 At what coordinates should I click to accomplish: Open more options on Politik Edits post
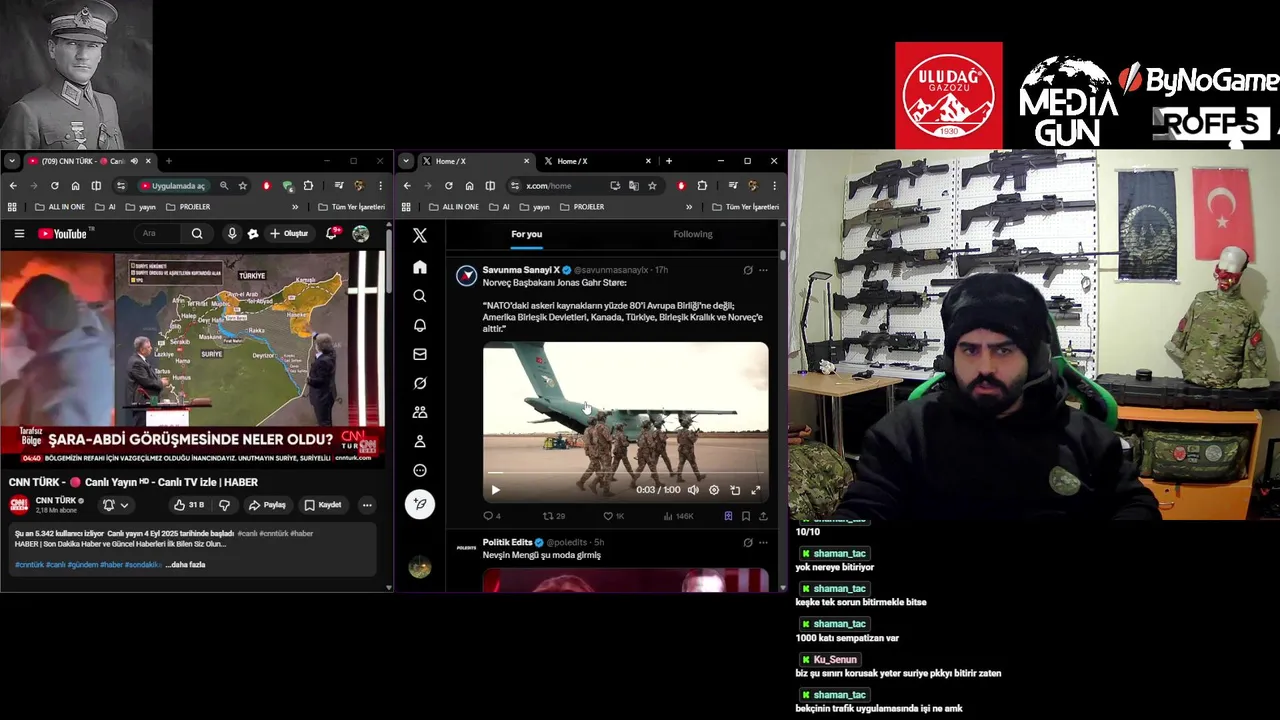pos(763,542)
